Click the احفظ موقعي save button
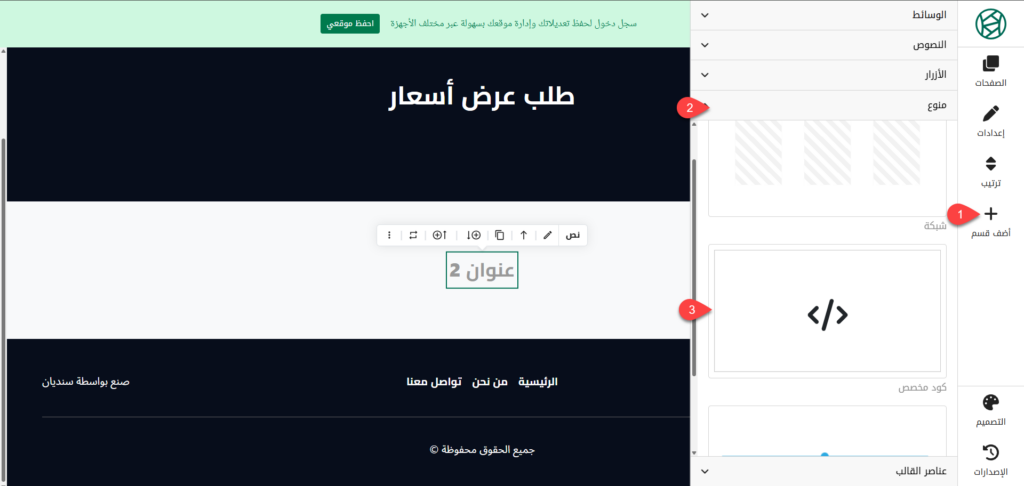Image resolution: width=1024 pixels, height=486 pixels. pyautogui.click(x=350, y=24)
